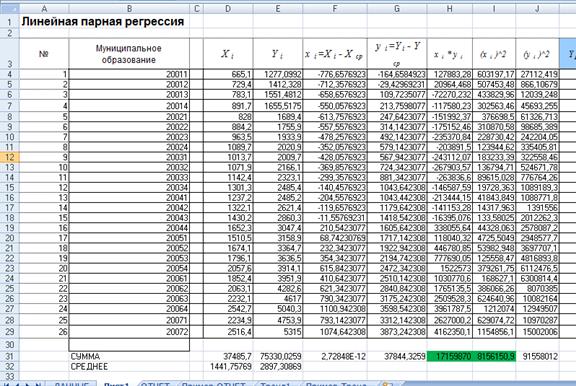Viewport: 576px width, 386px height.
Task: Select the cell with value -11,55769231
Action: [x=335, y=217]
